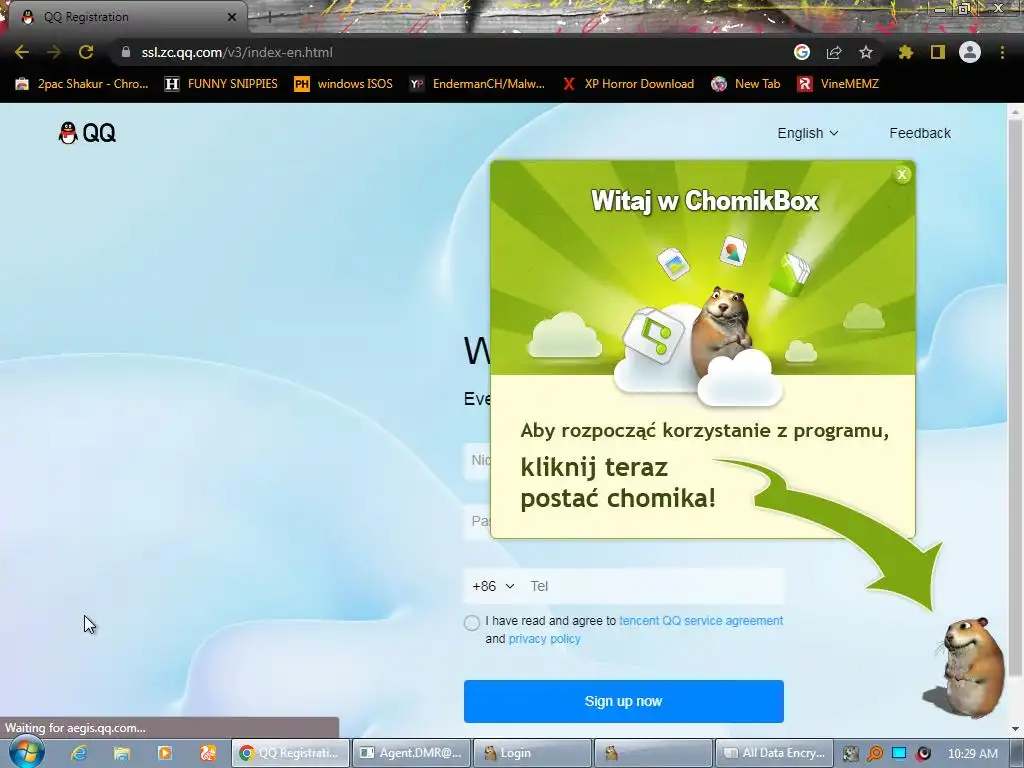Image resolution: width=1024 pixels, height=768 pixels.
Task: Open the Chrome extensions puzzle icon
Action: (906, 52)
